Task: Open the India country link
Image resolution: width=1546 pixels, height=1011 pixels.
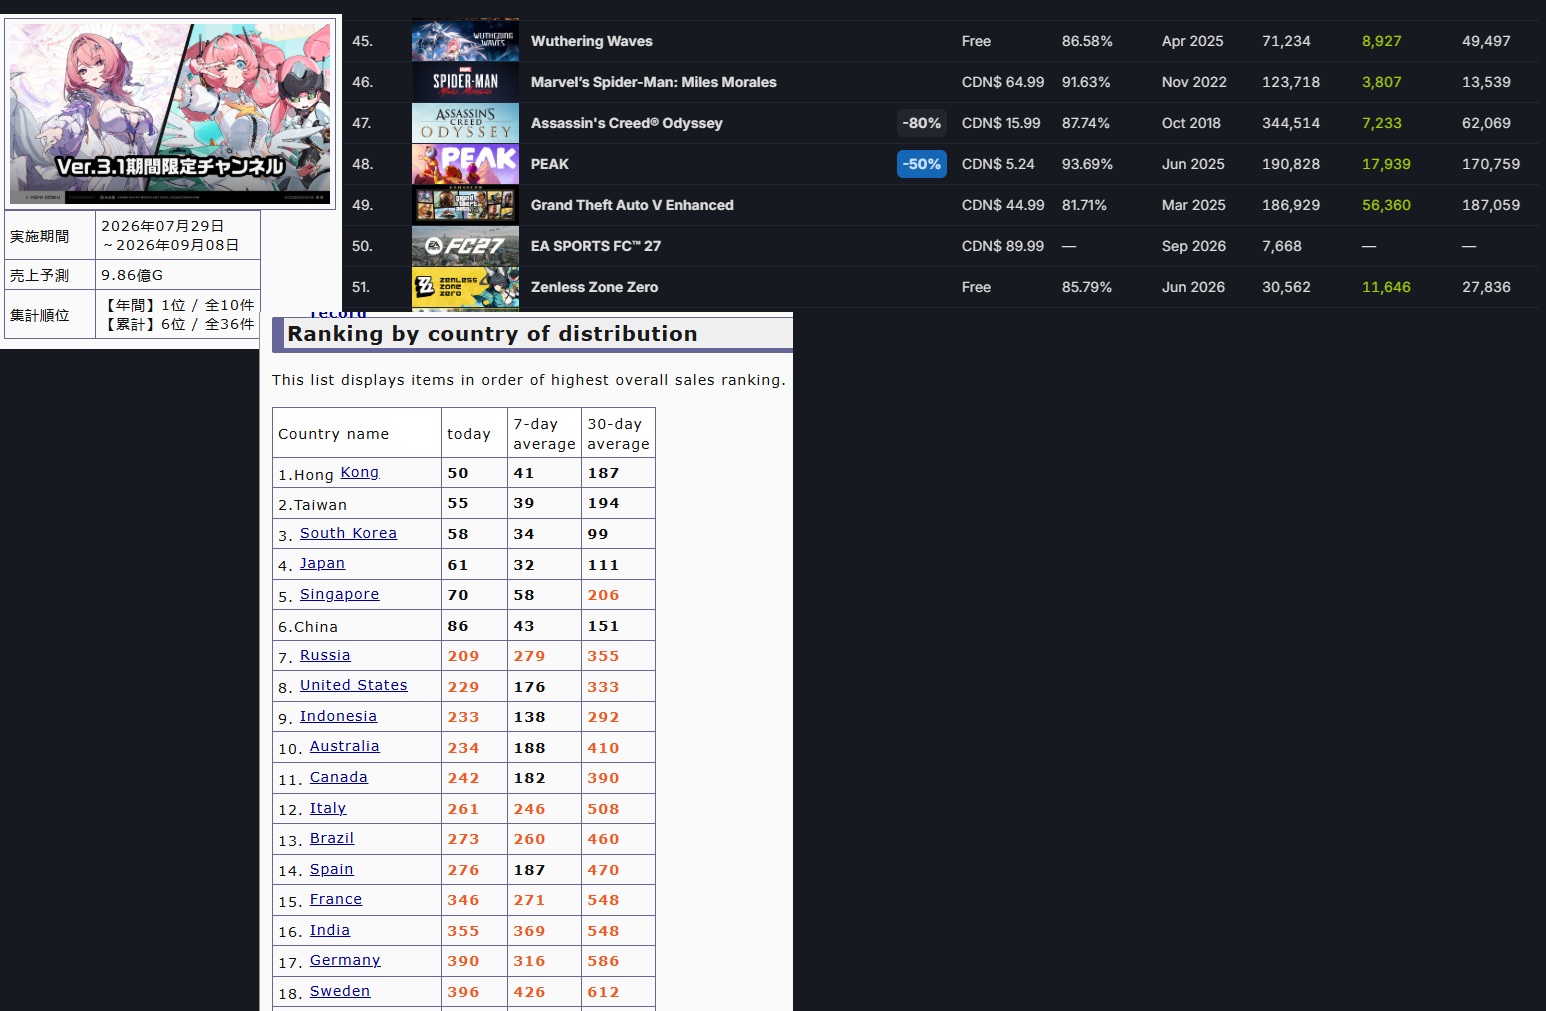Action: pos(329,930)
